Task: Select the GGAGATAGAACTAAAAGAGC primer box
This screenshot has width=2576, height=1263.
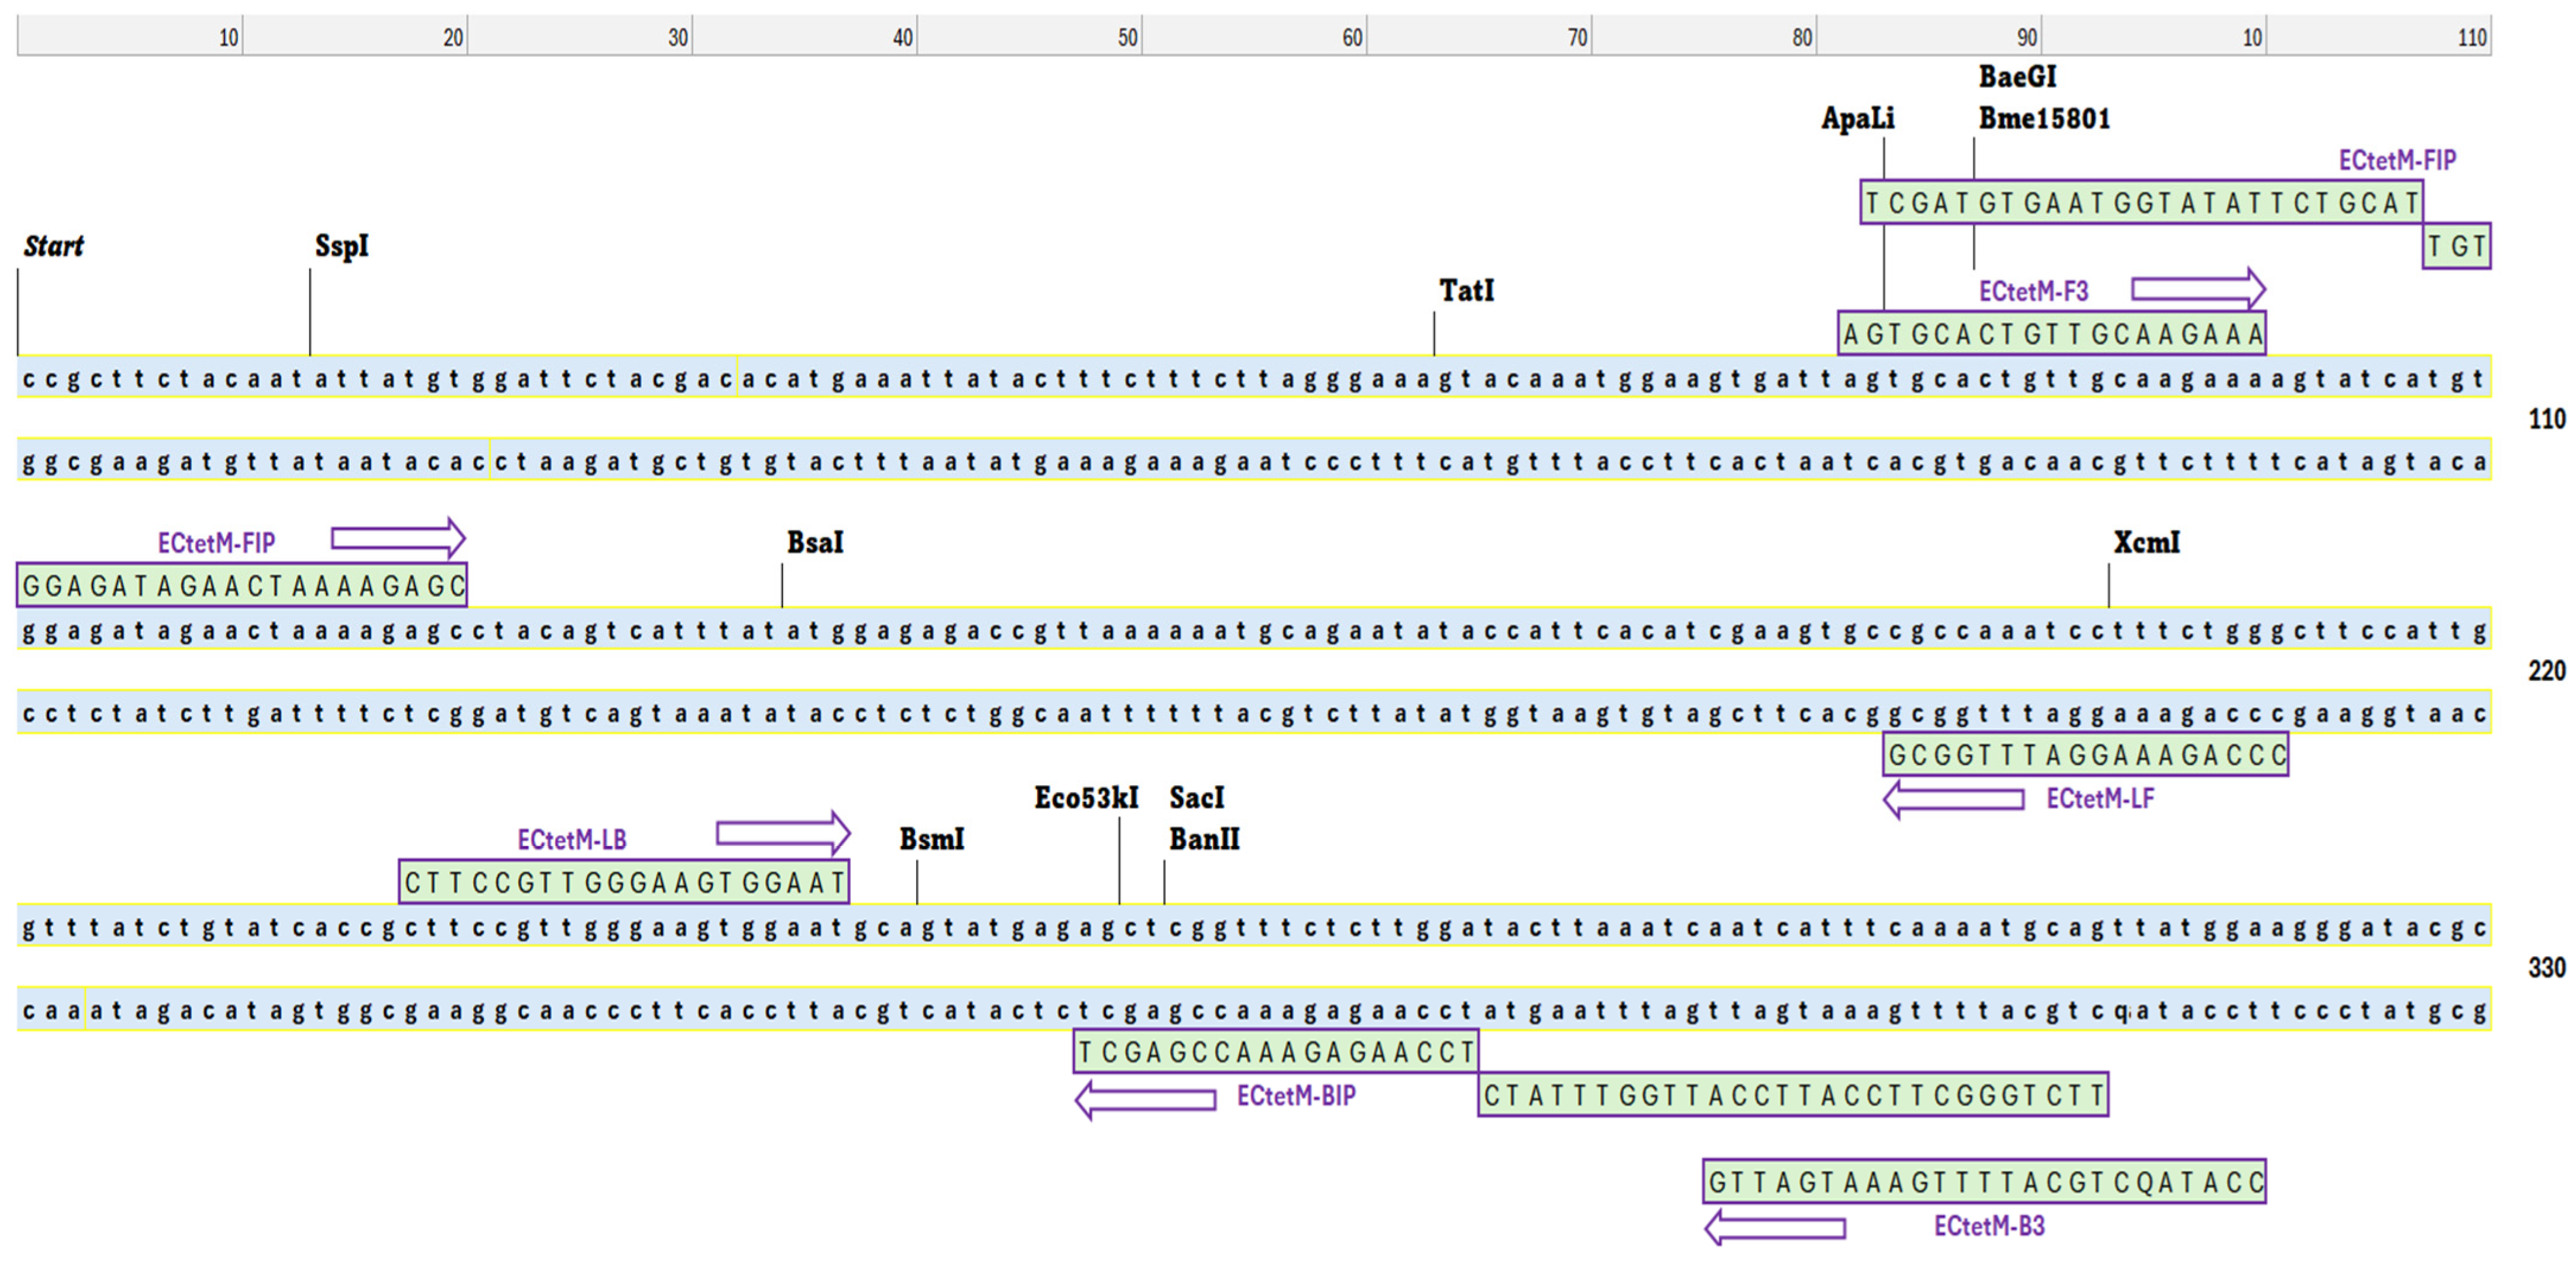Action: [242, 586]
